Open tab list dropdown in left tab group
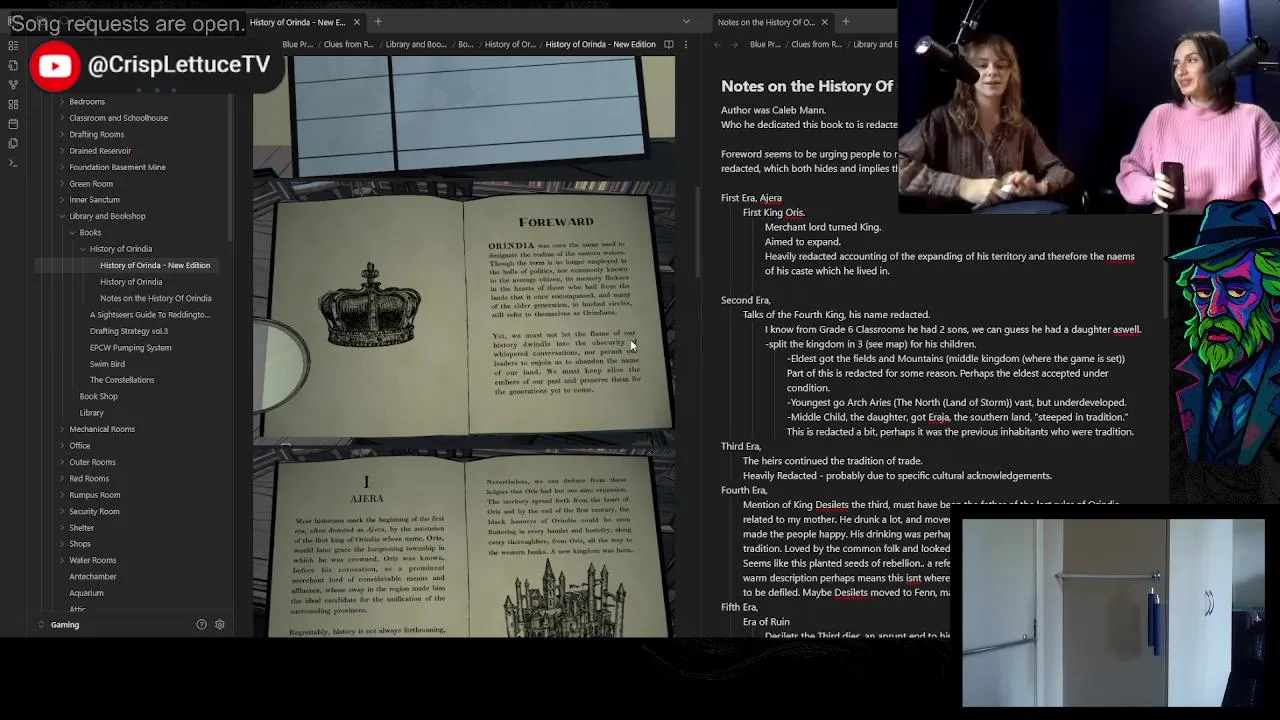The image size is (1280, 720). pyautogui.click(x=686, y=22)
